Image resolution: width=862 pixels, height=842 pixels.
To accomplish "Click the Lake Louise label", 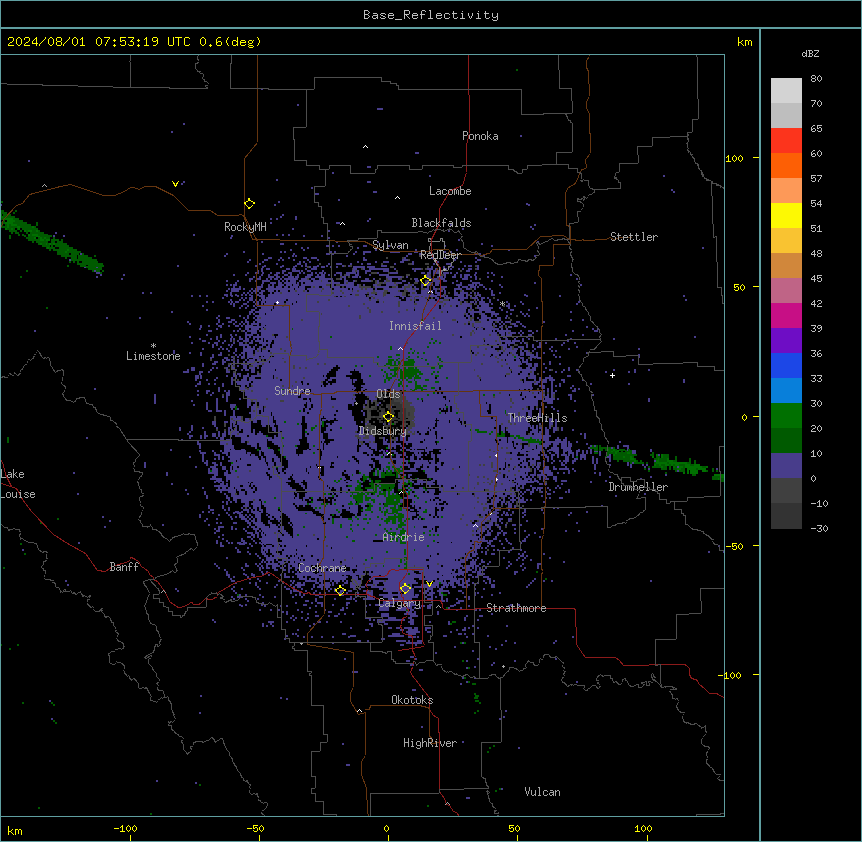I will [x=18, y=484].
